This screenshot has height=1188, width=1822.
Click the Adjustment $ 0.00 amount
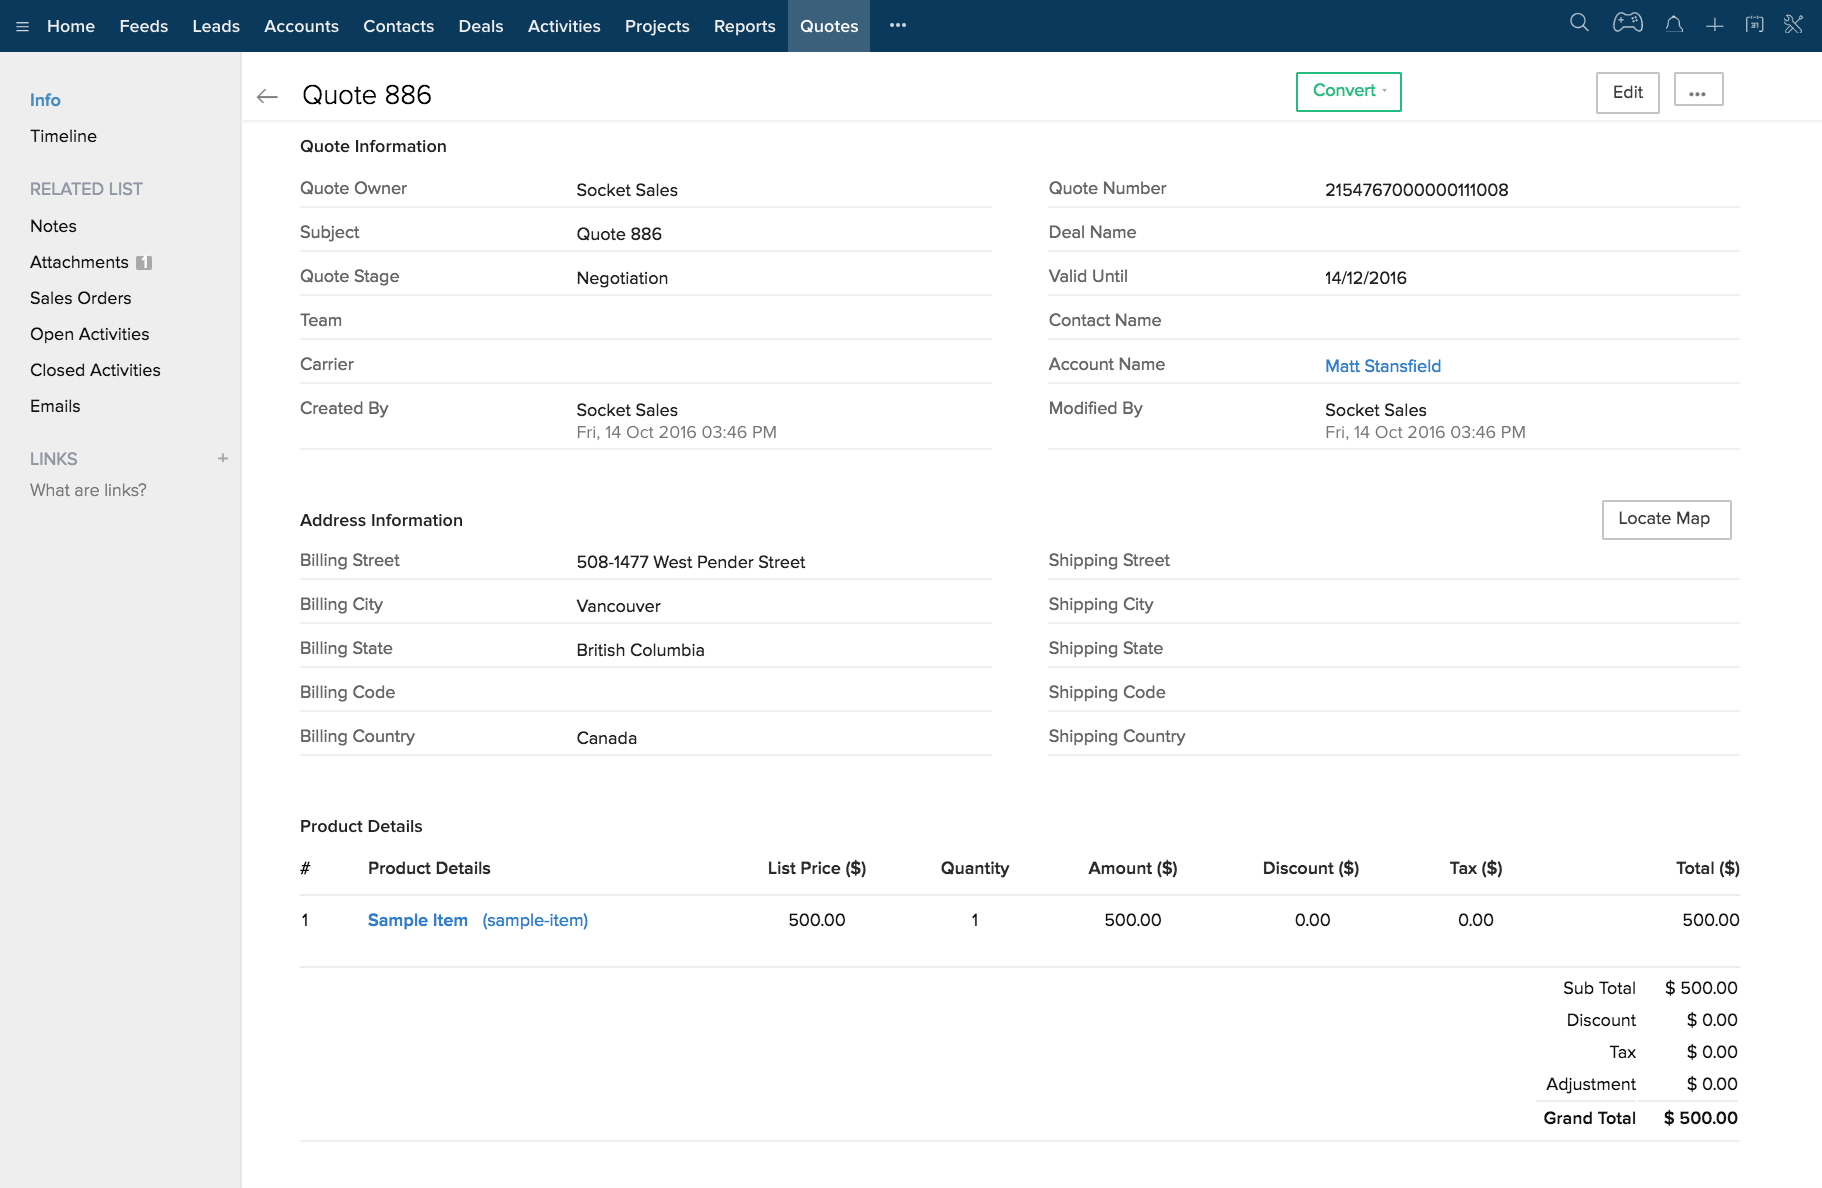click(1712, 1084)
